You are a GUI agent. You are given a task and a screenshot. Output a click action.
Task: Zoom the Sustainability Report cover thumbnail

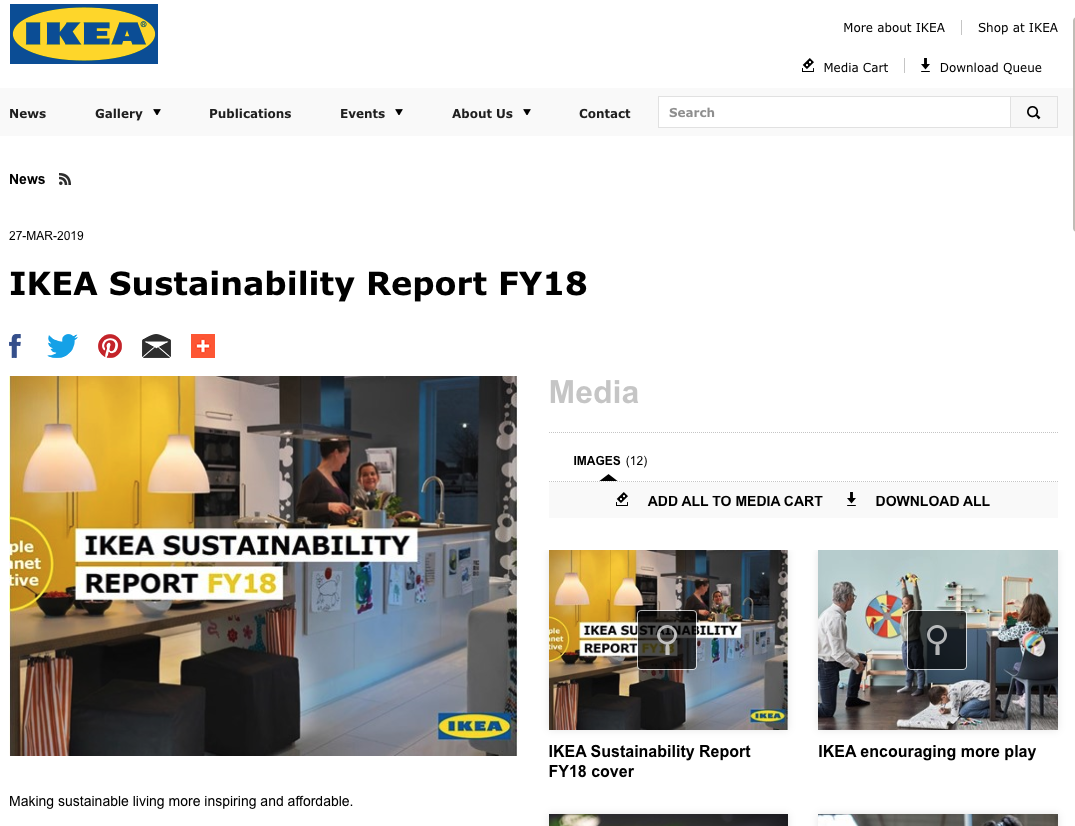coord(666,640)
